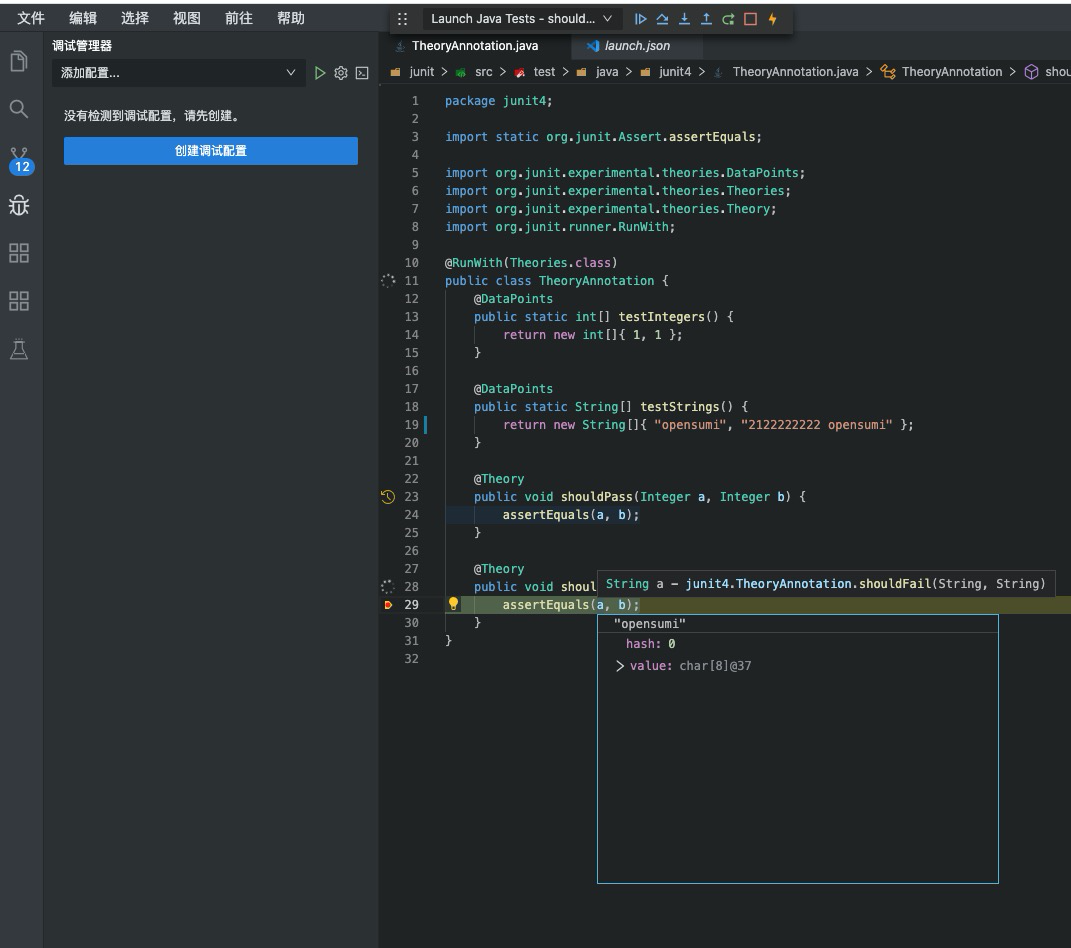Screen dimensions: 1071x948
Task: Open the Explorer files view icon
Action: click(x=19, y=61)
